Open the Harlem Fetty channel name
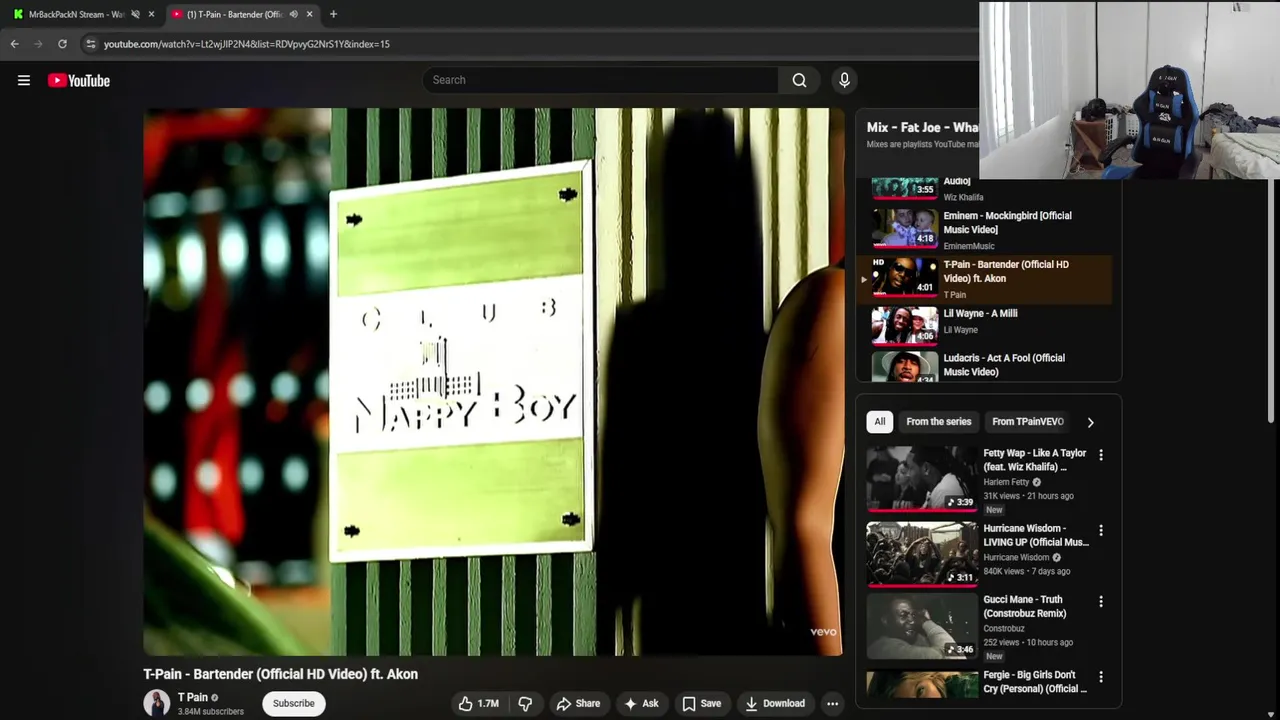1280x720 pixels. [1006, 482]
